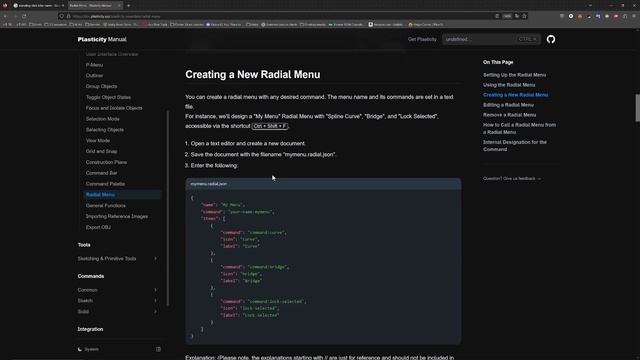Click the Creating a New Radial Menu heading
This screenshot has height=360, width=640.
tap(253, 75)
